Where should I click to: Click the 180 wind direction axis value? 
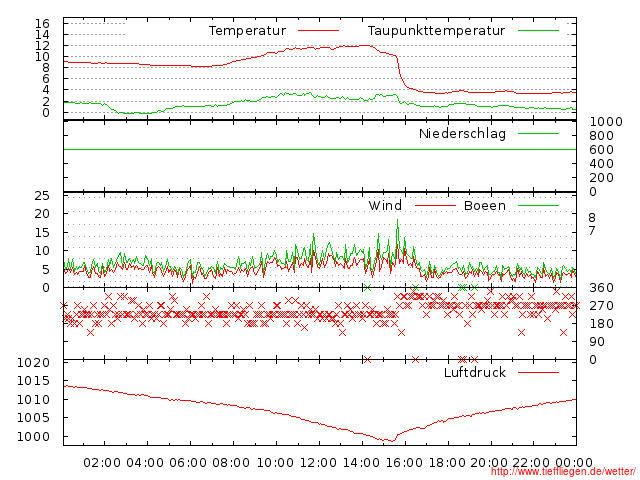click(x=601, y=324)
